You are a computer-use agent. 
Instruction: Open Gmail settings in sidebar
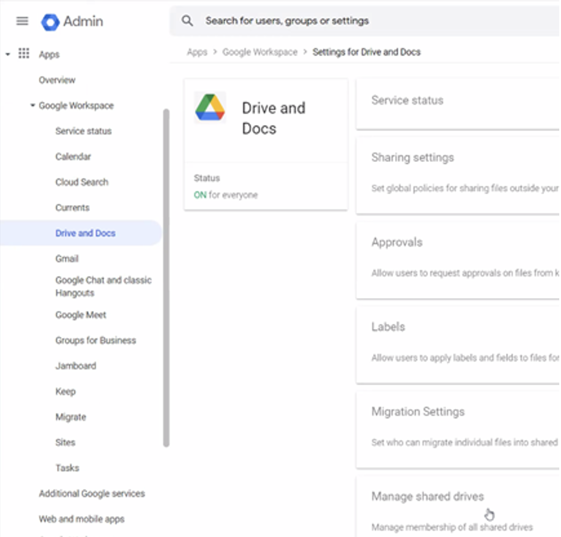tap(67, 258)
